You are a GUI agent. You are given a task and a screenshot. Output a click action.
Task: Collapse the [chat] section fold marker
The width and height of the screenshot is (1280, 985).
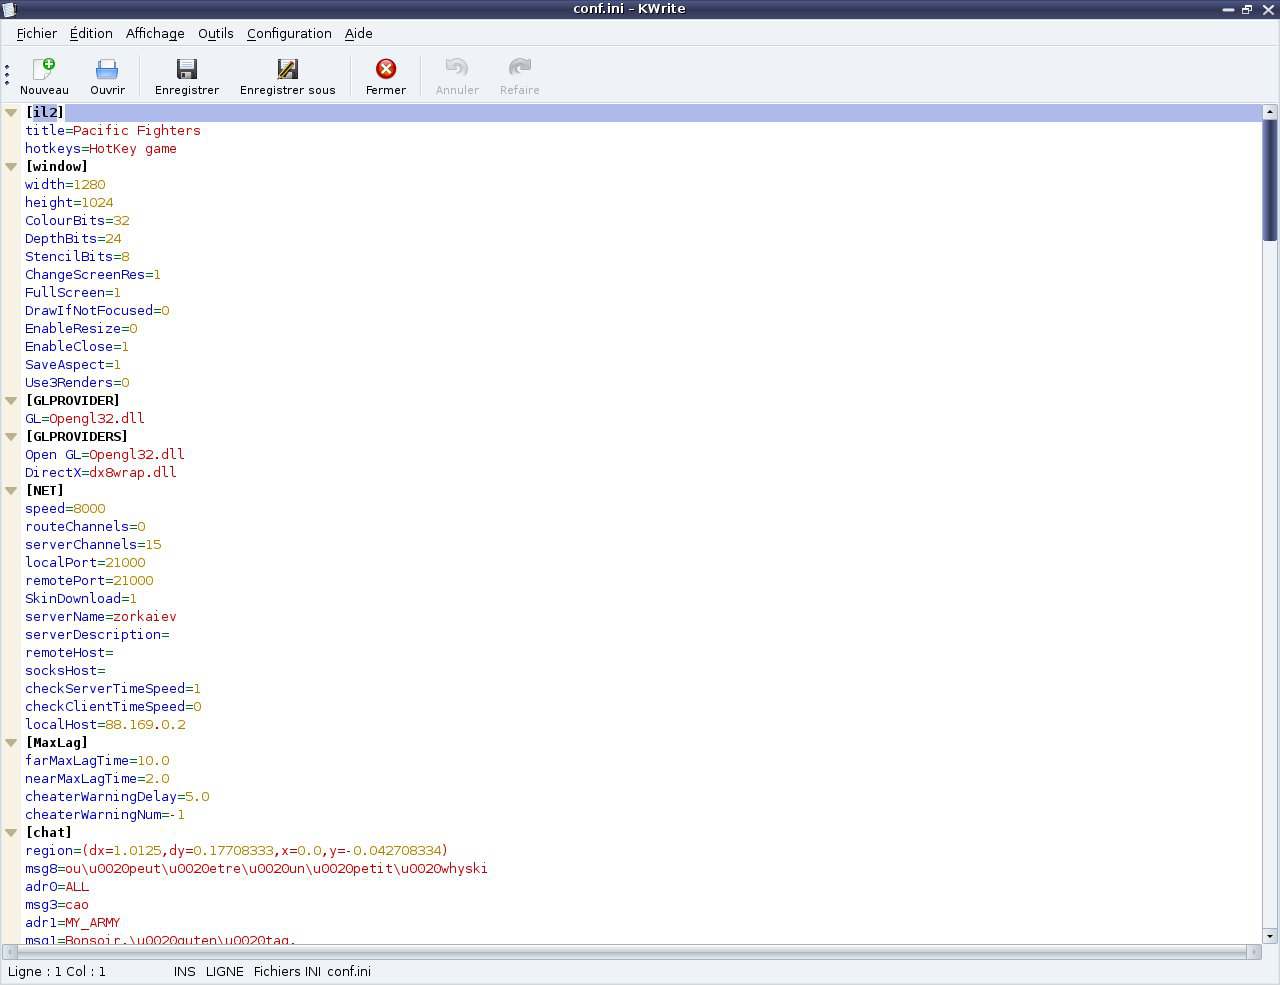[x=11, y=833]
